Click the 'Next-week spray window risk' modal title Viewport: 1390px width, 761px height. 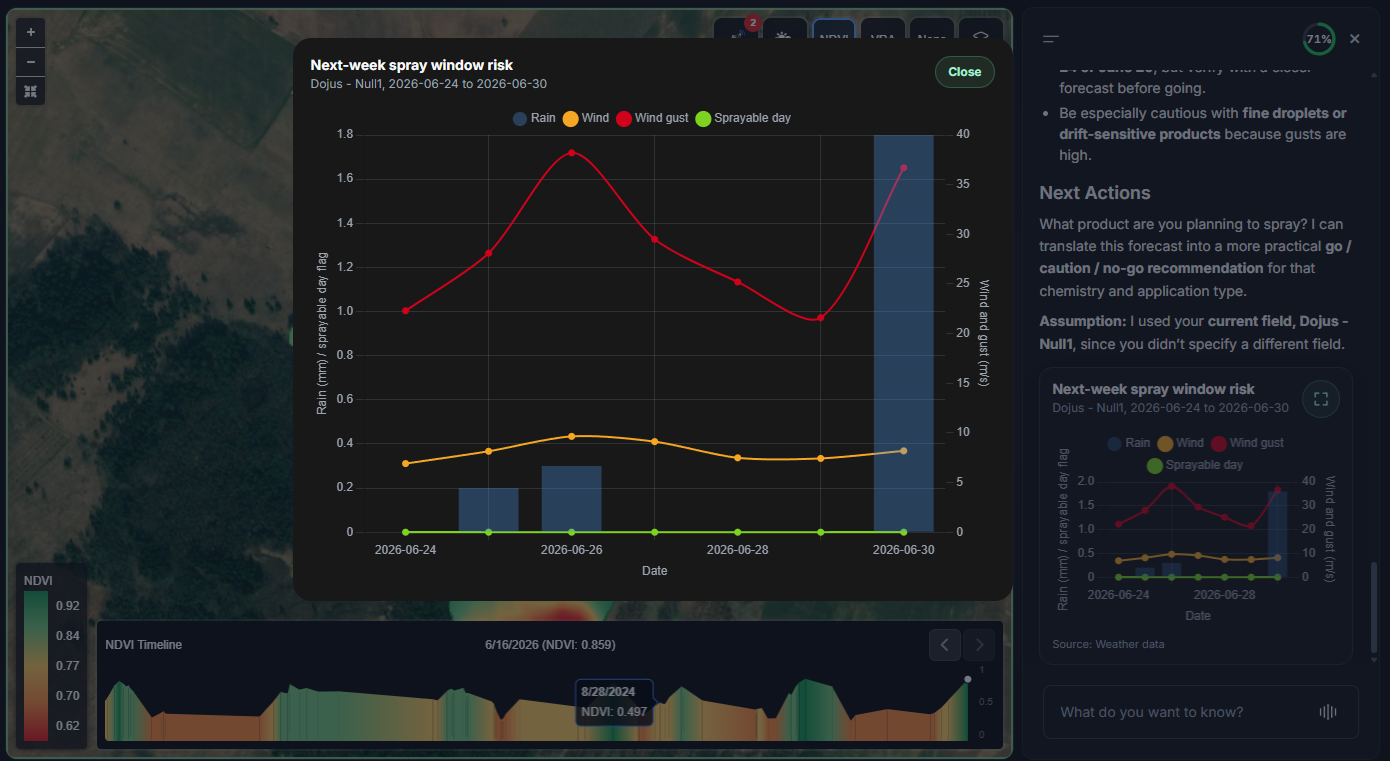coord(412,65)
